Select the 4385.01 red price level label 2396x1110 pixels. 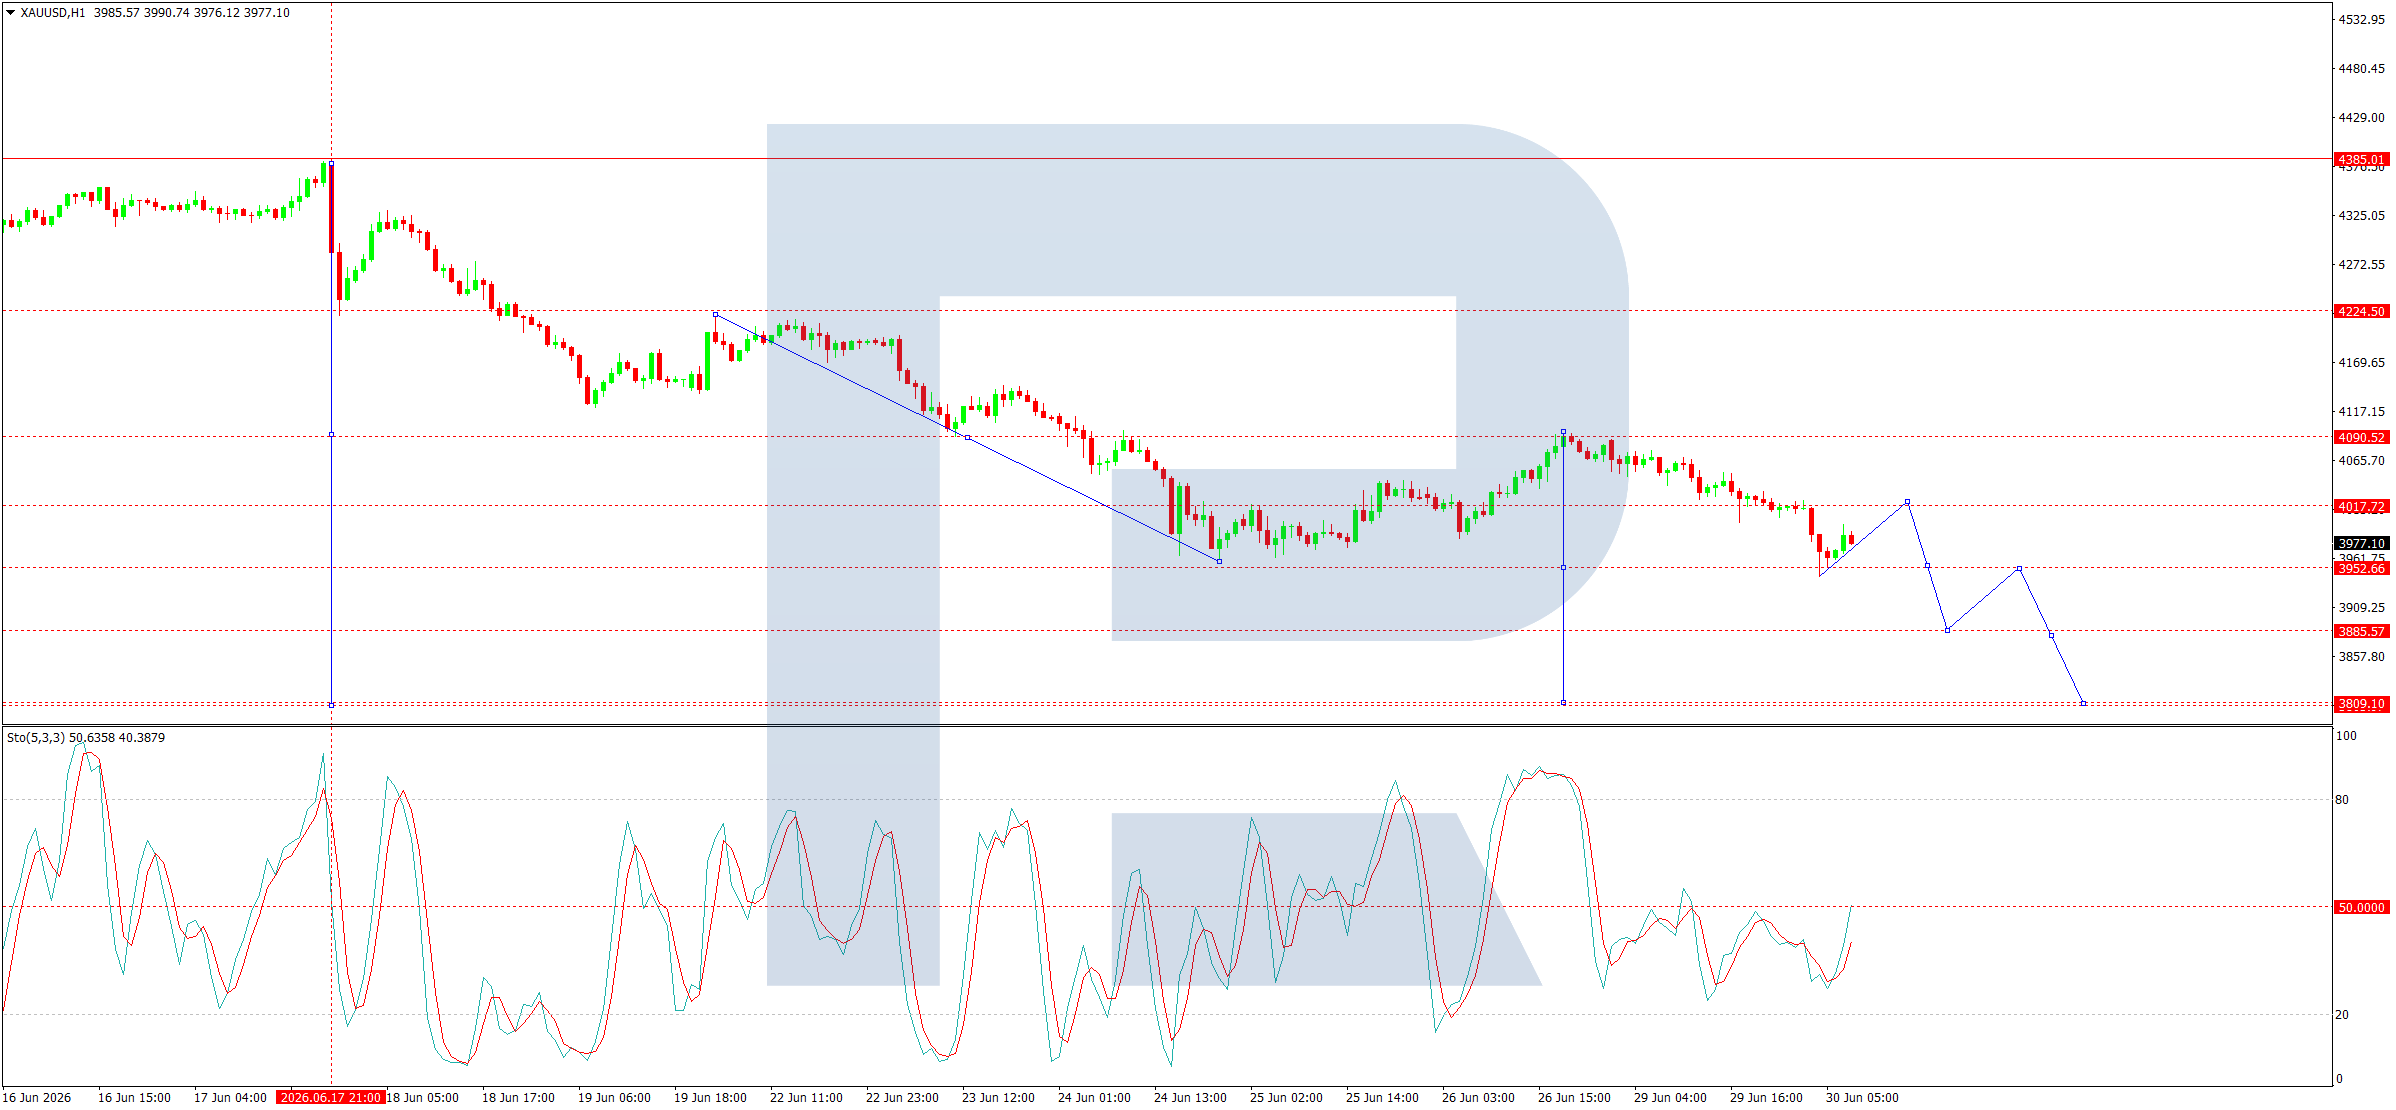(x=2362, y=159)
